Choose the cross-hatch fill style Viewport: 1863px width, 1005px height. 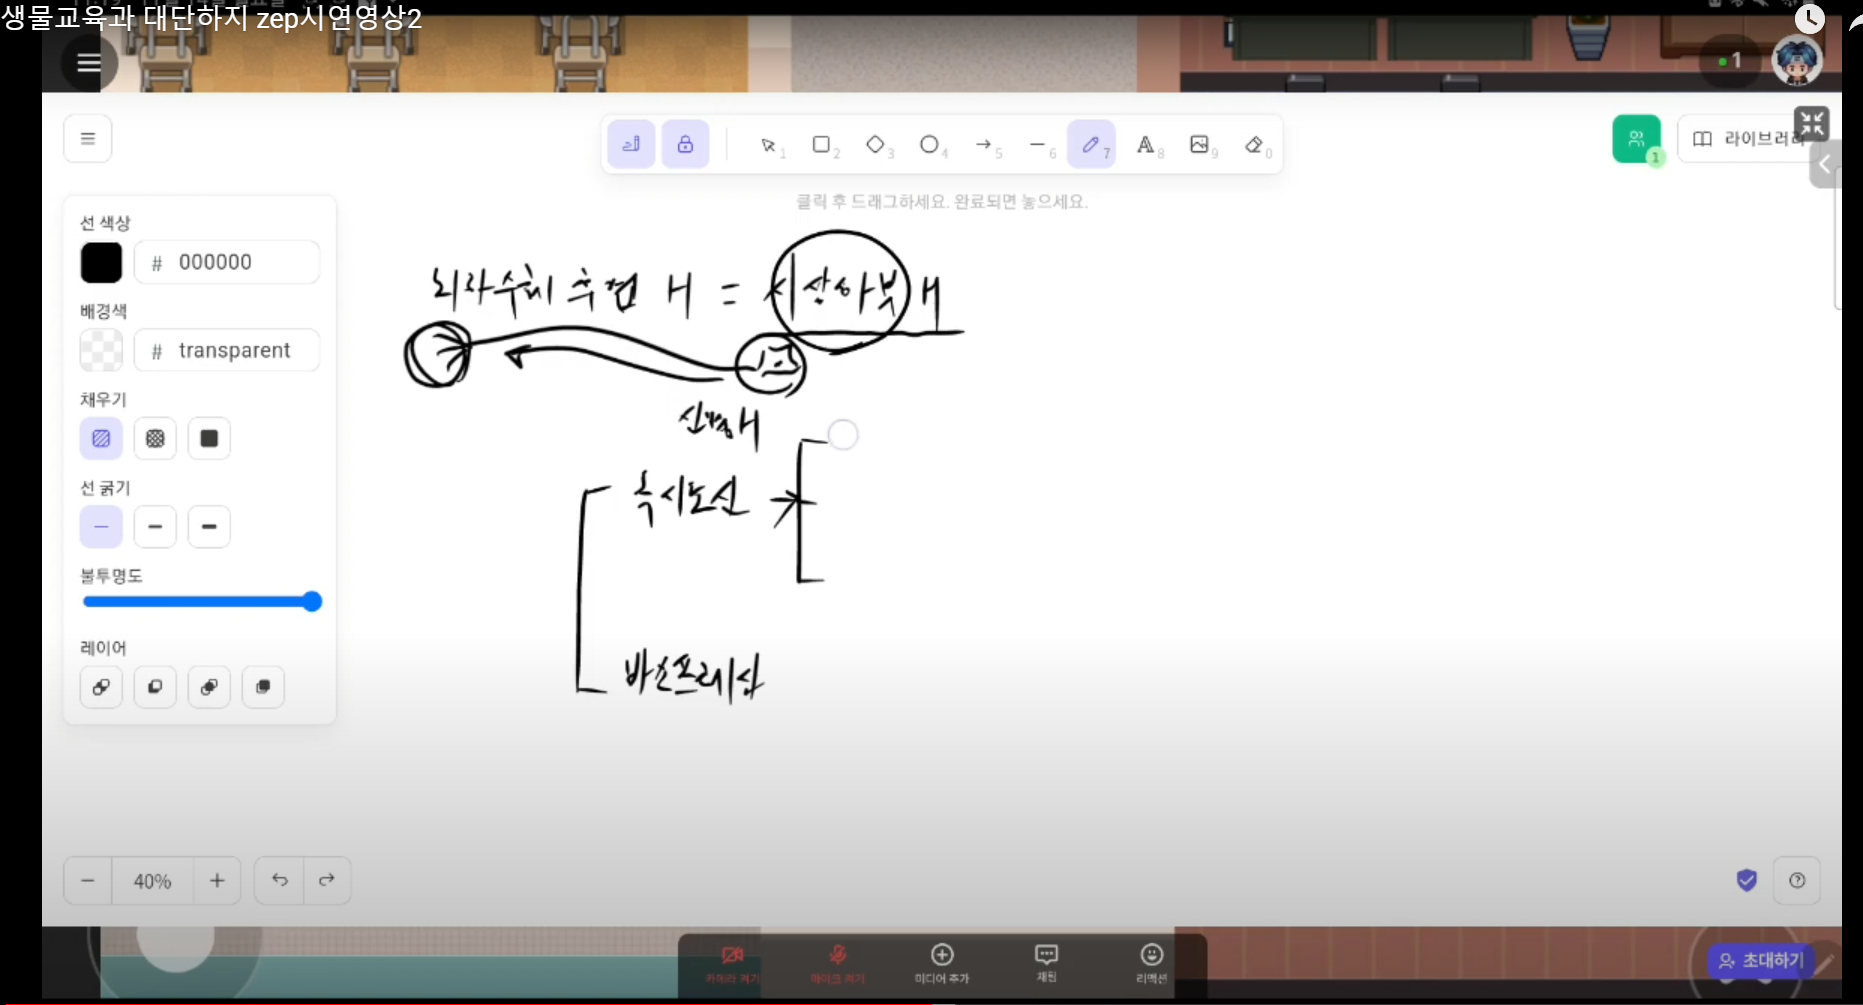point(155,439)
